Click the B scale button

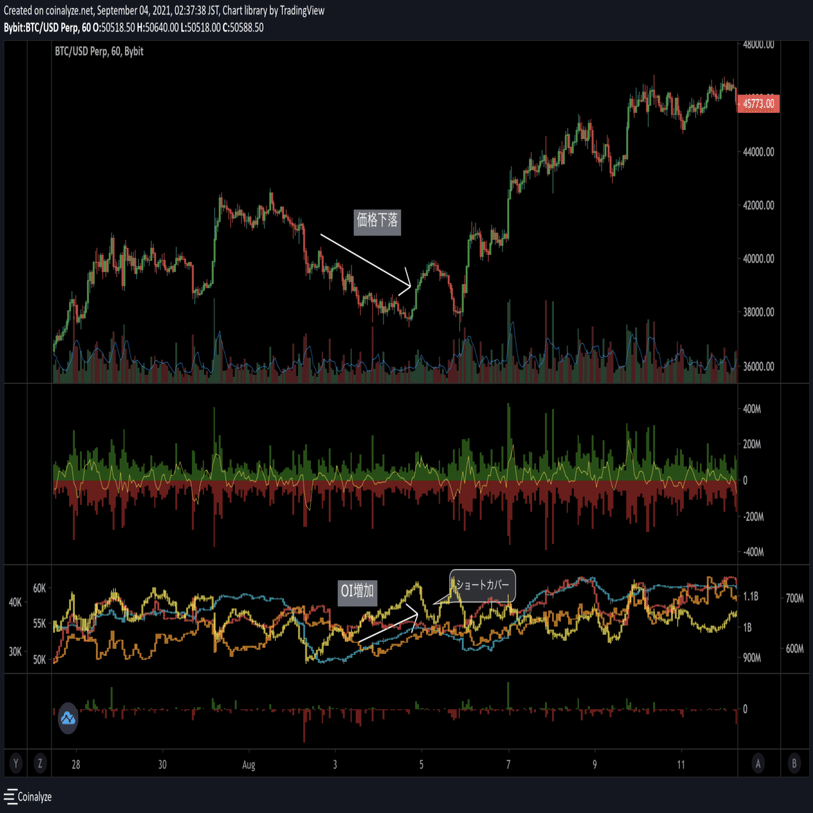coord(794,763)
